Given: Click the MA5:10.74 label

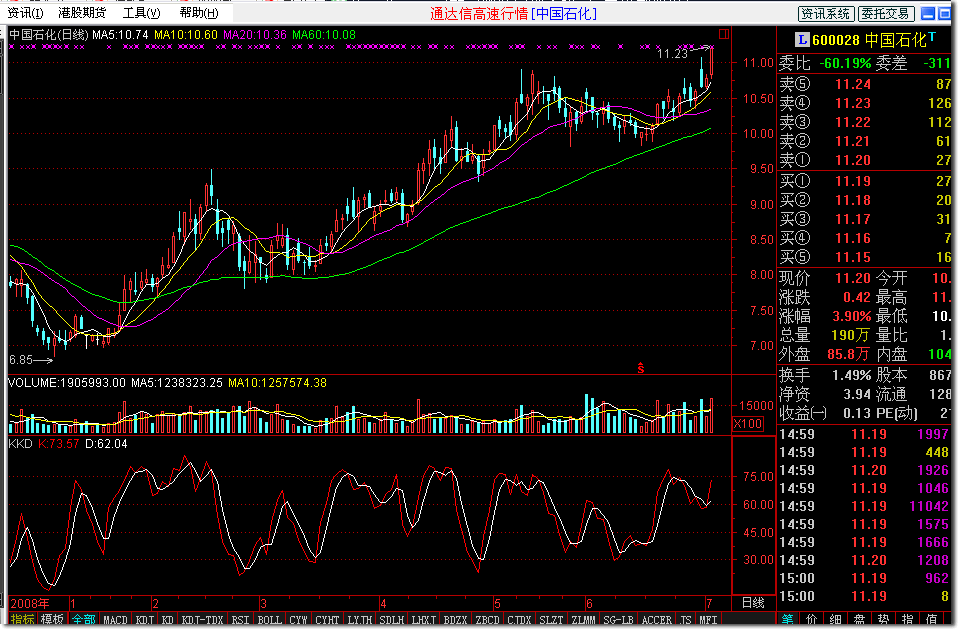Looking at the screenshot, I should tap(120, 35).
